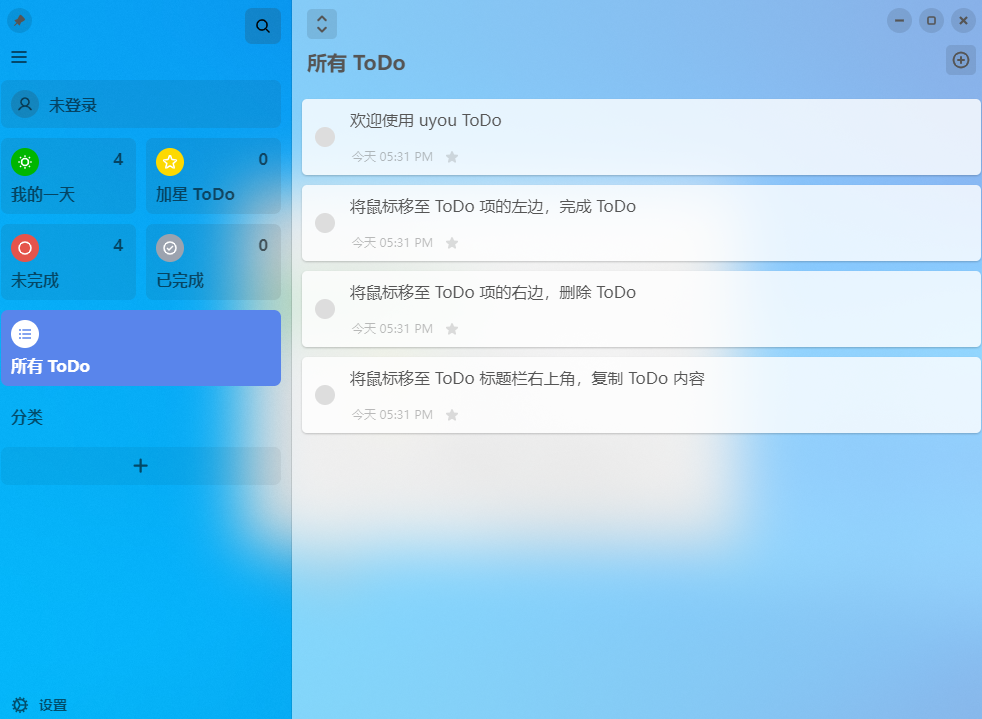Expand the sort chevron button in header
This screenshot has width=982, height=719.
322,24
